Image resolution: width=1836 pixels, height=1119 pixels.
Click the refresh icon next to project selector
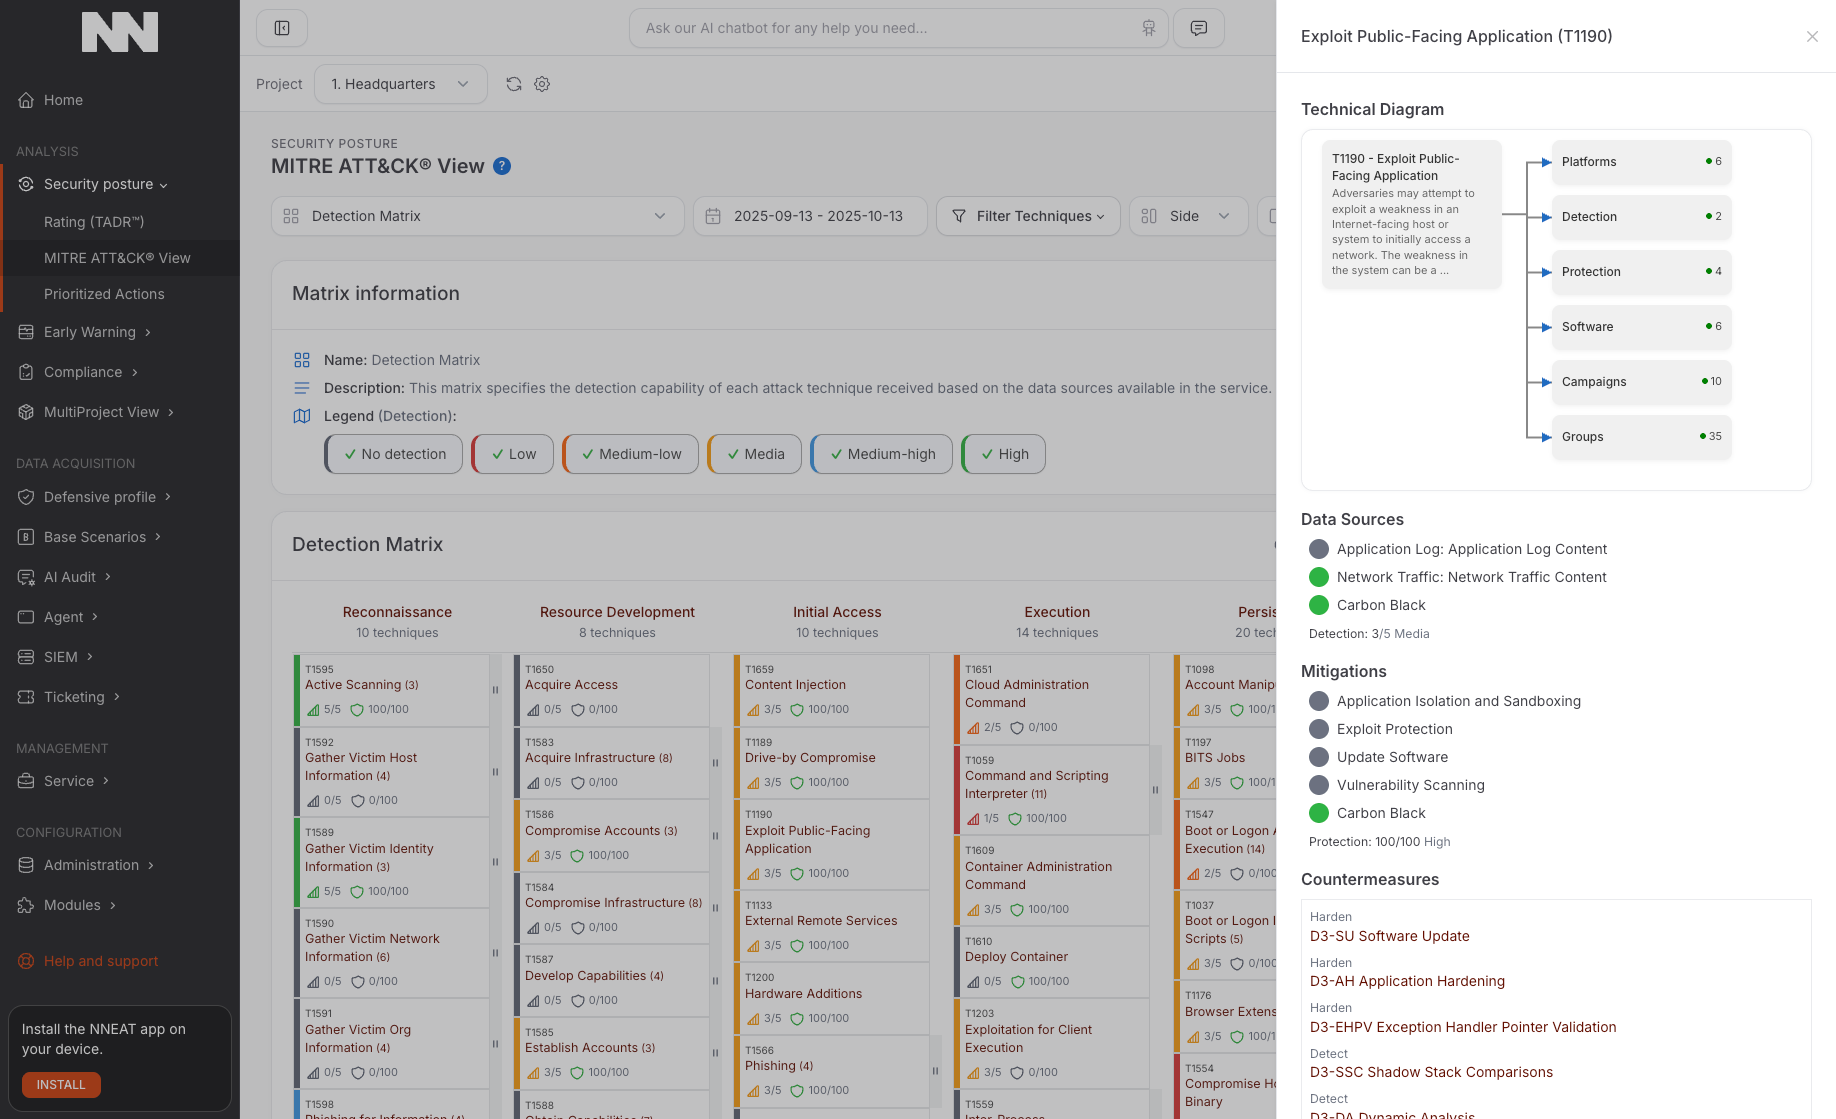tap(514, 84)
